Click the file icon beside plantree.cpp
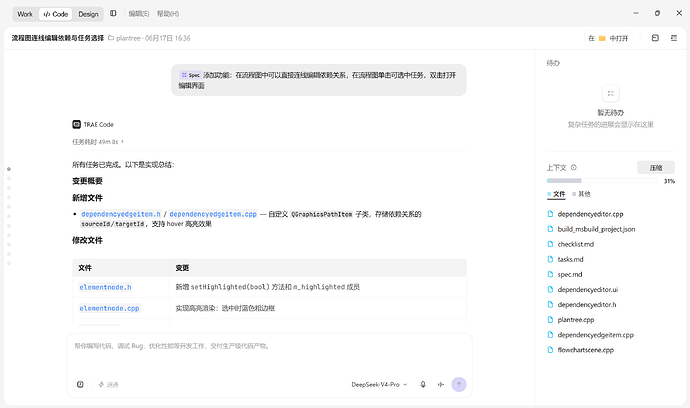 [550, 320]
